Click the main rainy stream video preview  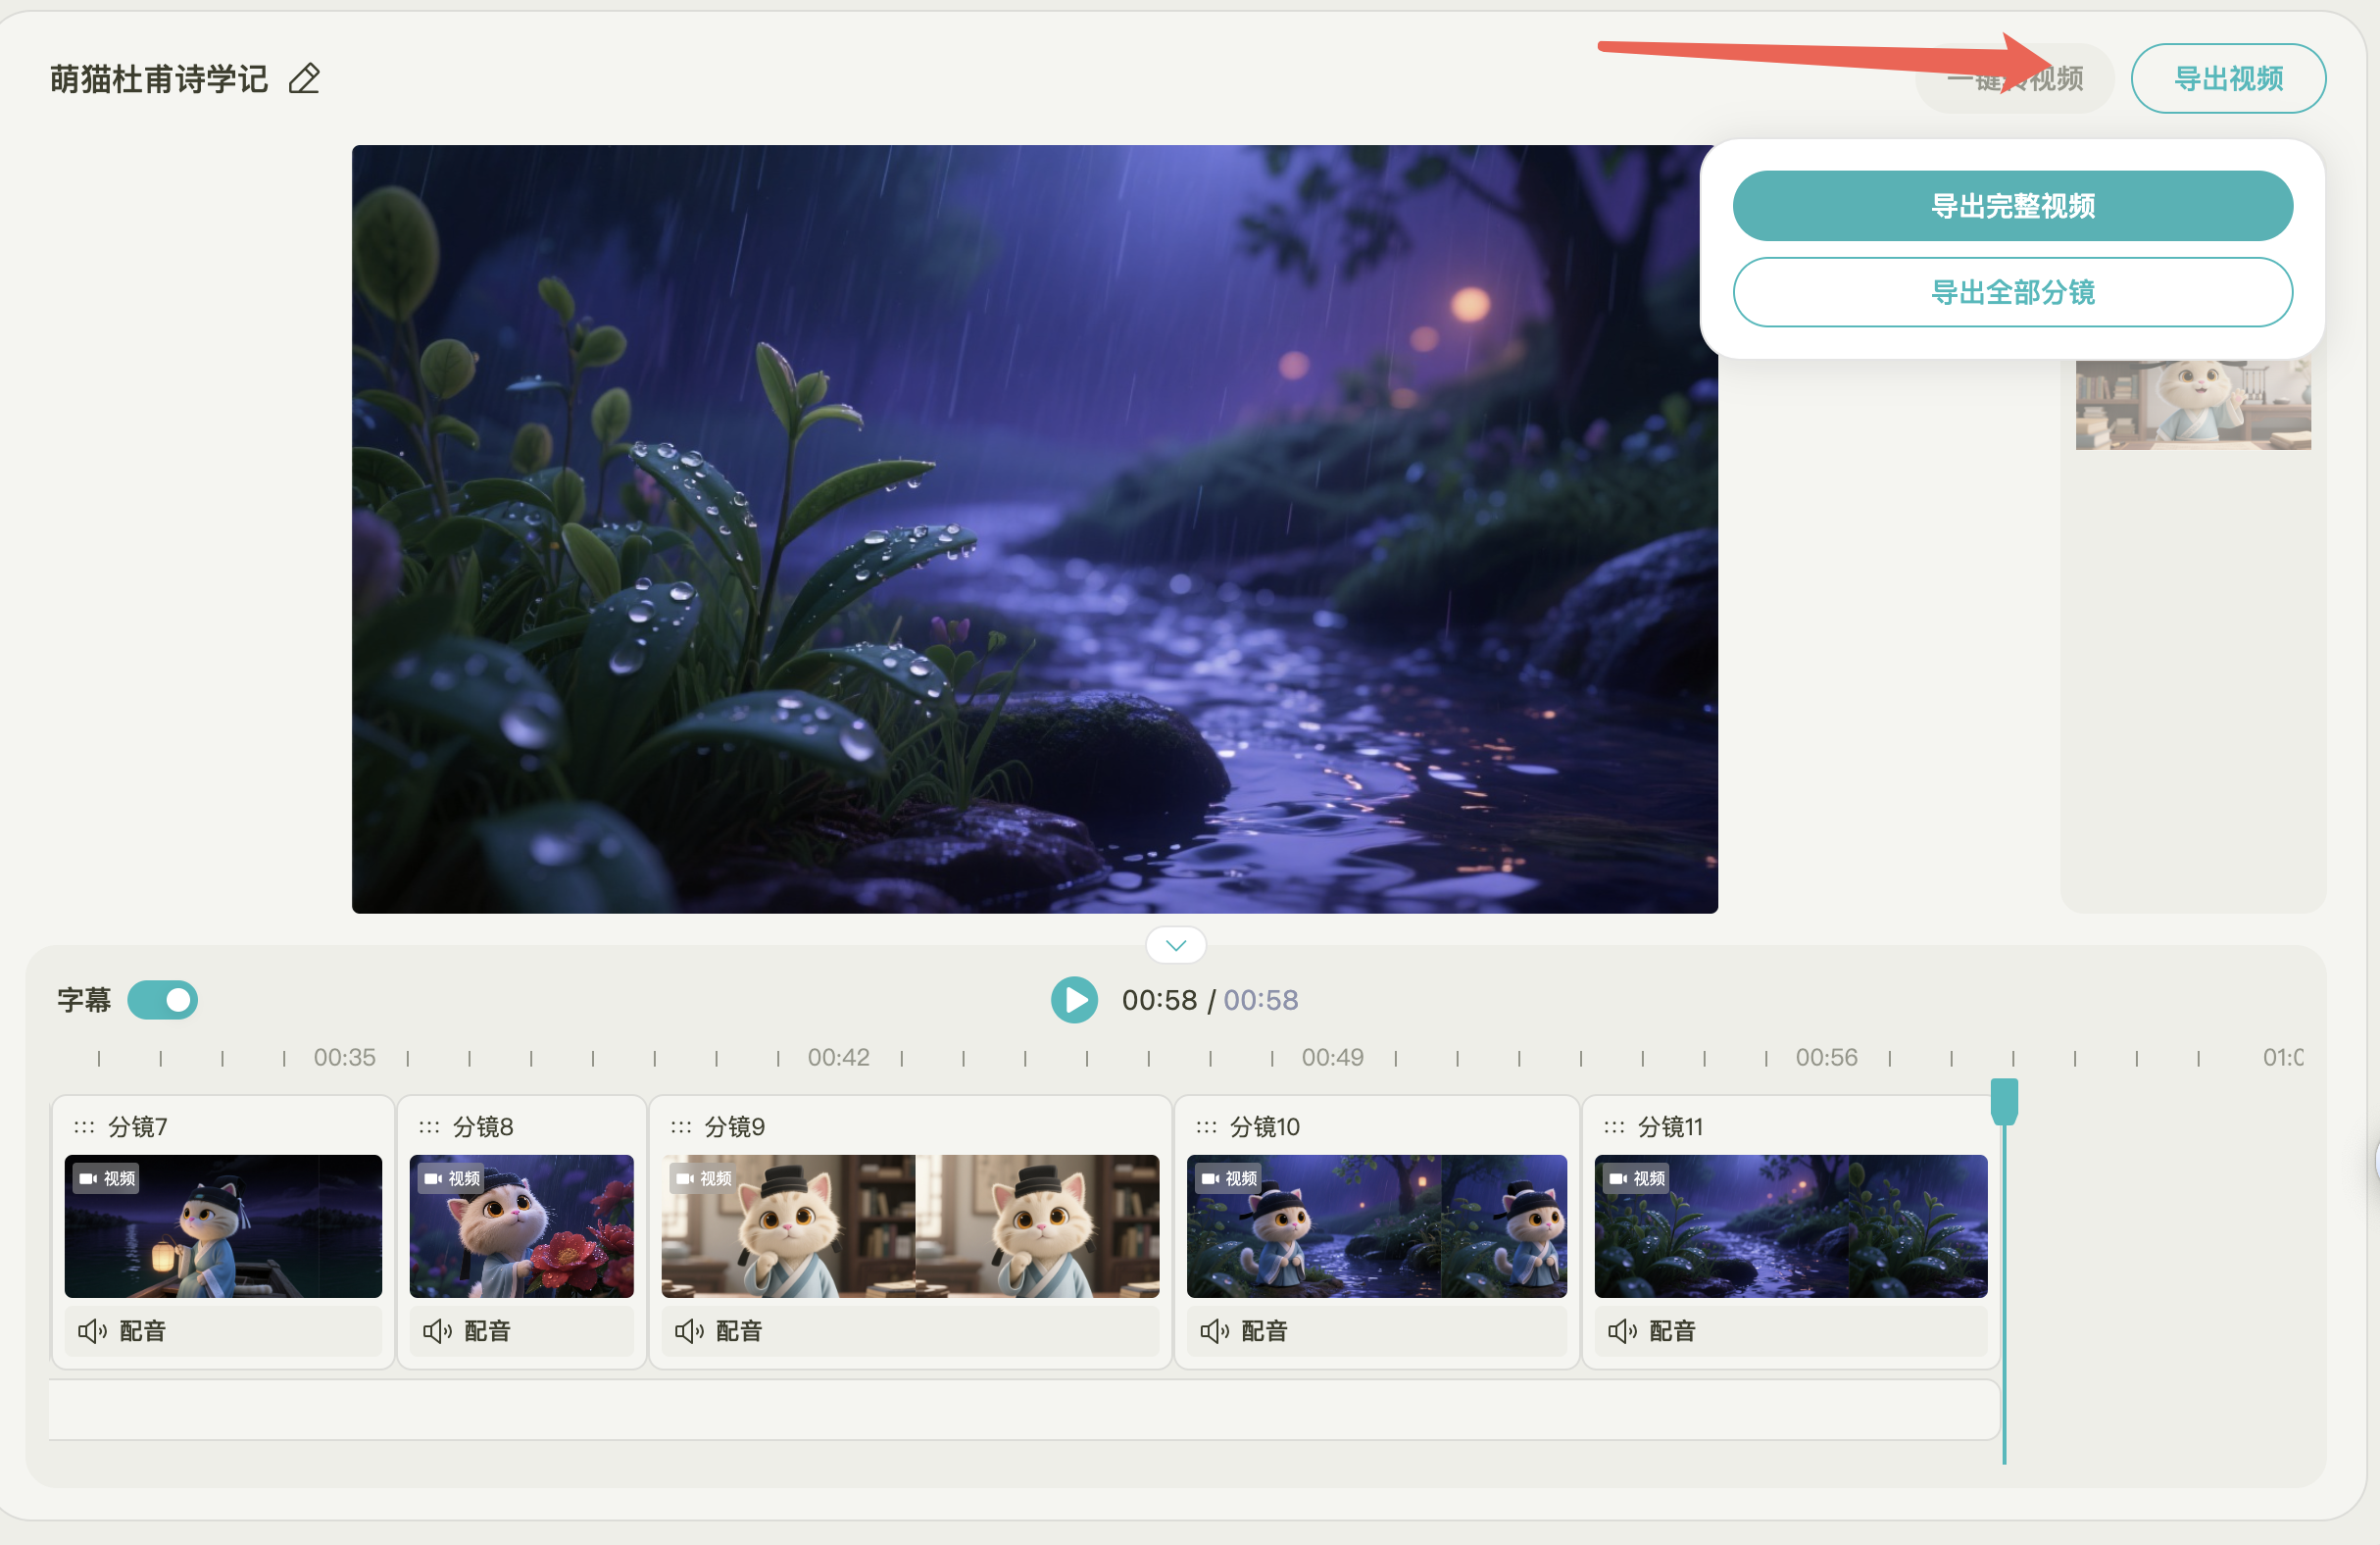[1035, 529]
